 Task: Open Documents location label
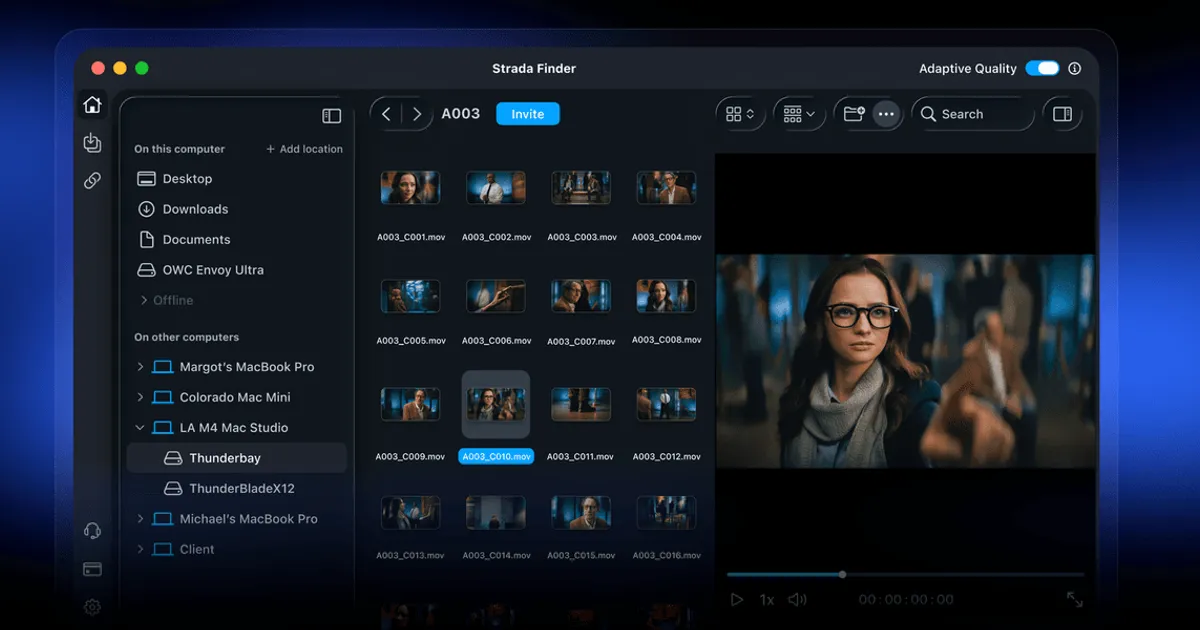pyautogui.click(x=196, y=240)
